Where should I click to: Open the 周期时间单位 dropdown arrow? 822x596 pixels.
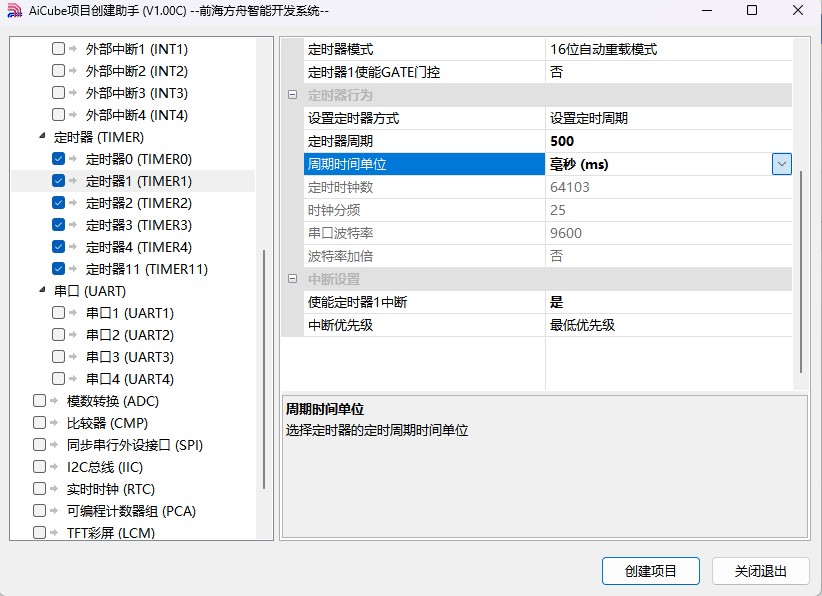click(x=782, y=164)
